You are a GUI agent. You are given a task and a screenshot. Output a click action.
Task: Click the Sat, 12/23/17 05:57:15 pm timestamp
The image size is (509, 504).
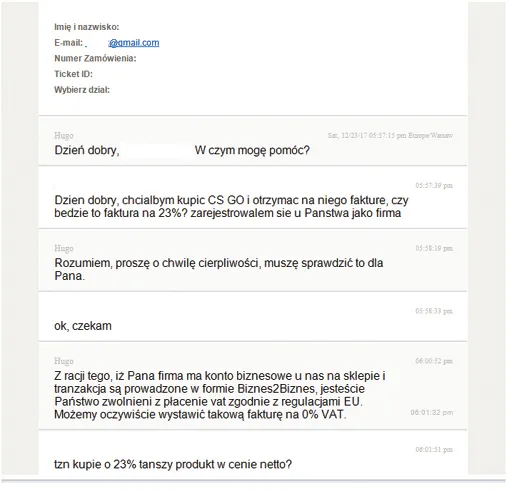390,135
